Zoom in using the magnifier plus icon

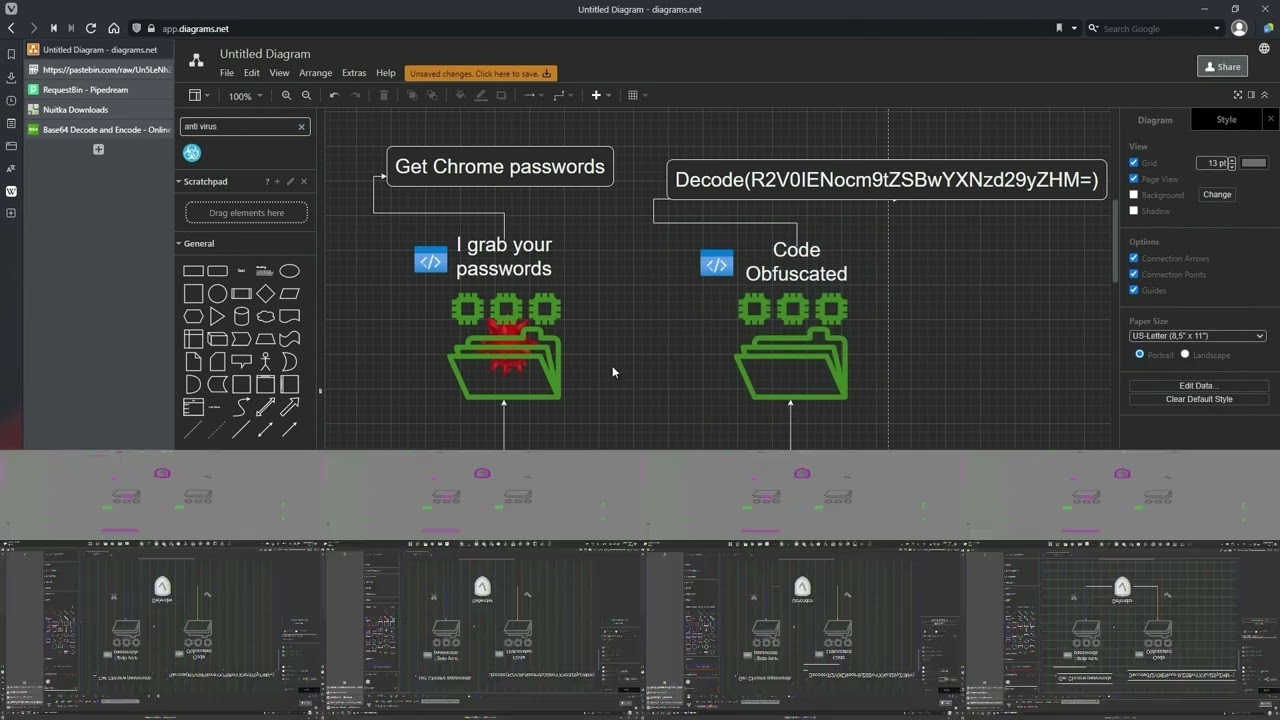pos(286,95)
